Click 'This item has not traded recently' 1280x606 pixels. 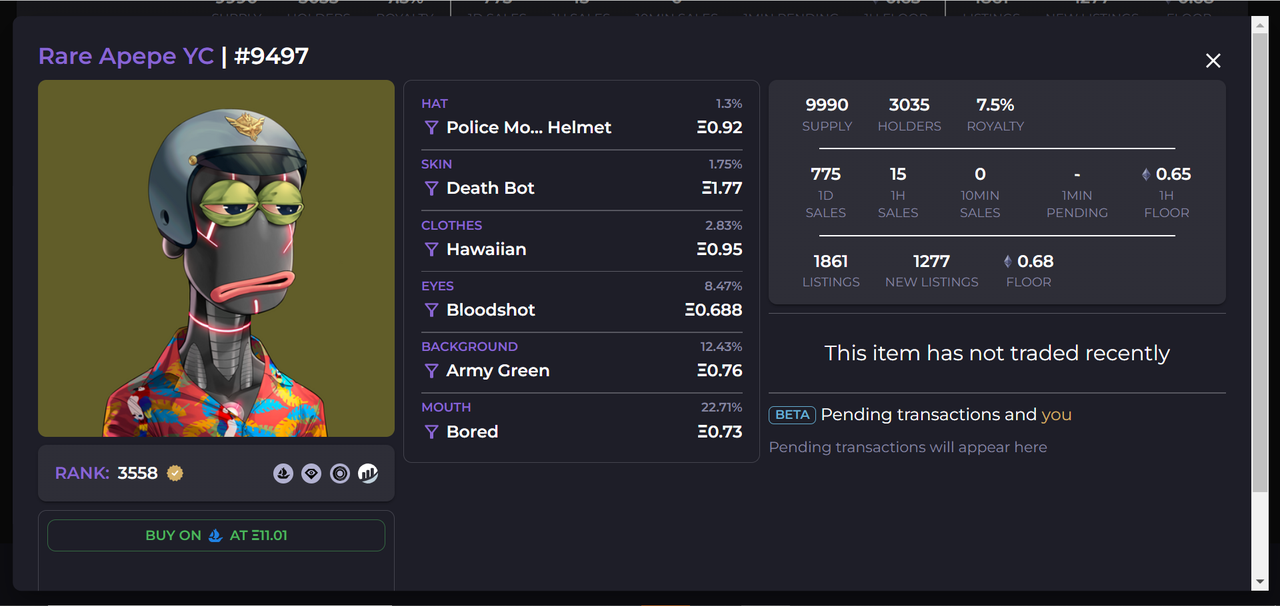(x=997, y=353)
